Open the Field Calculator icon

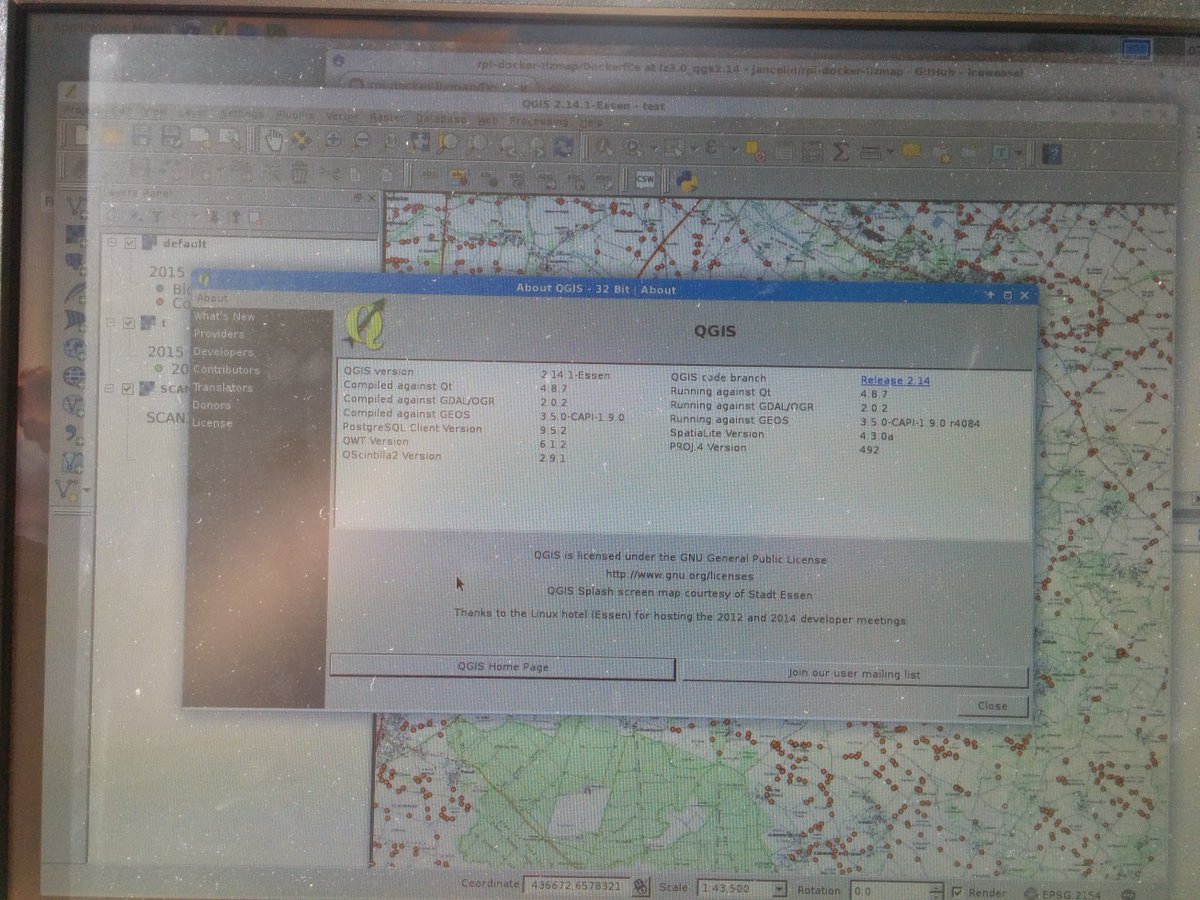[812, 151]
